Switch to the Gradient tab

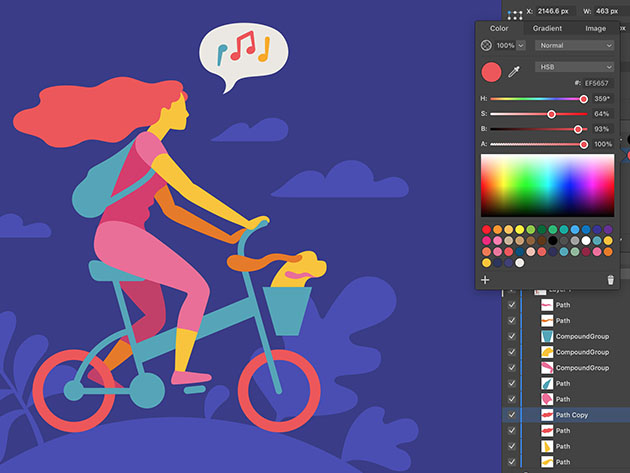[x=547, y=29]
